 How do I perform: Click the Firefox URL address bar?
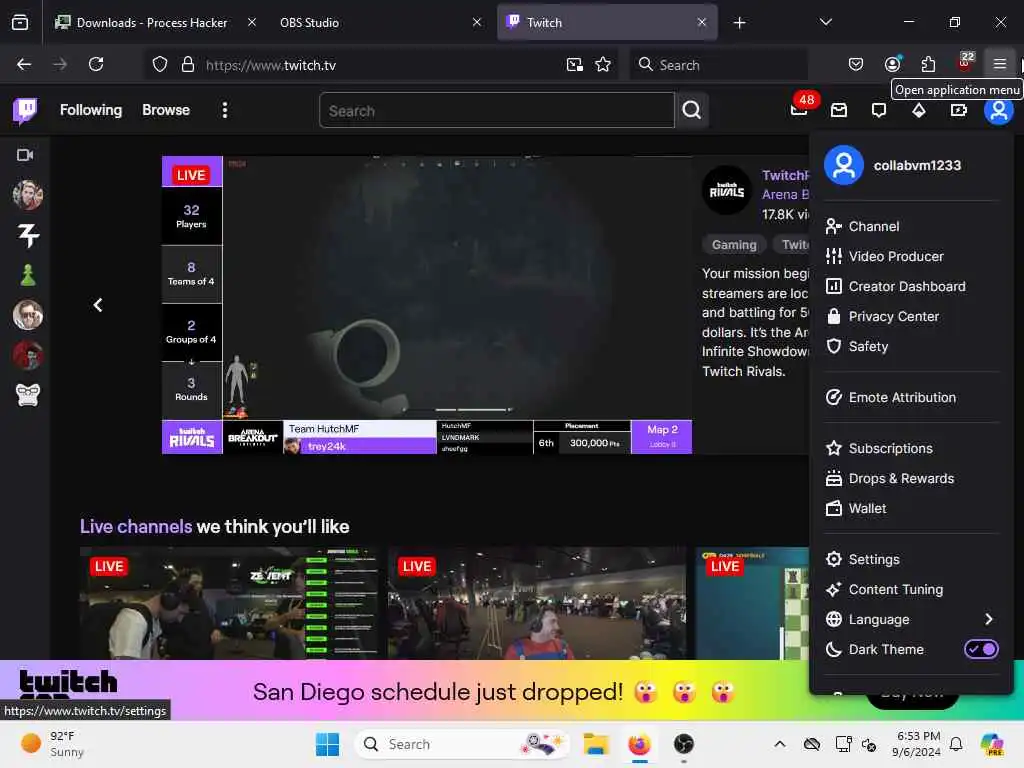[x=379, y=65]
